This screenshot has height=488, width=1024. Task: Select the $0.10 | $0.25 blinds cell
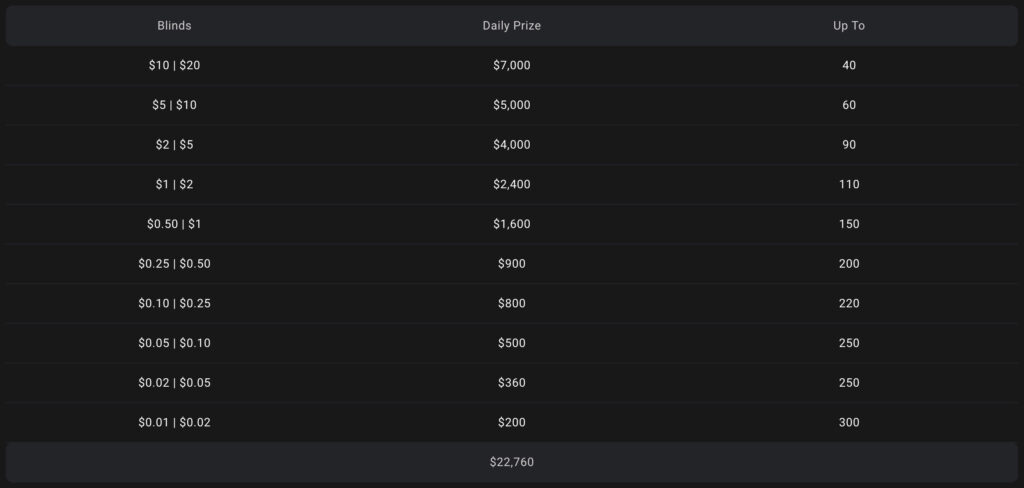tap(174, 303)
